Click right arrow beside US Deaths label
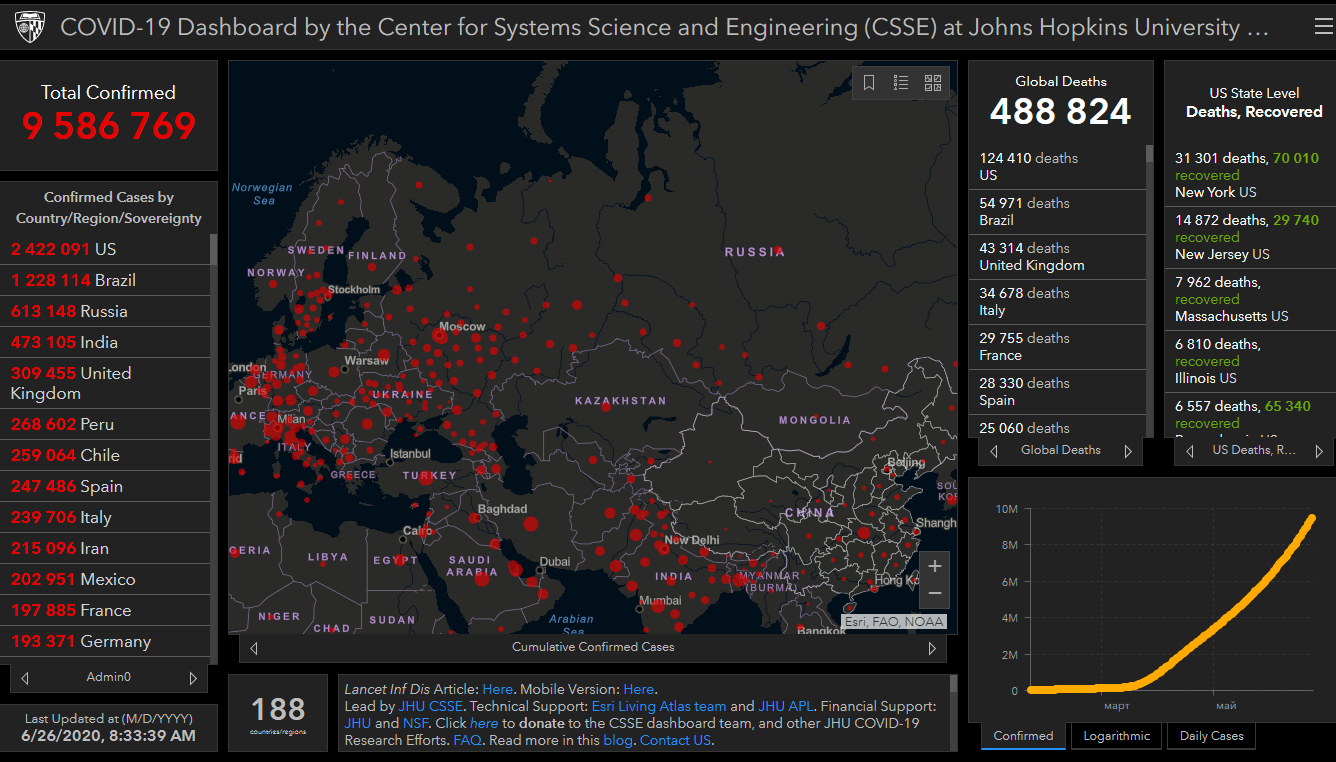 [x=1318, y=451]
